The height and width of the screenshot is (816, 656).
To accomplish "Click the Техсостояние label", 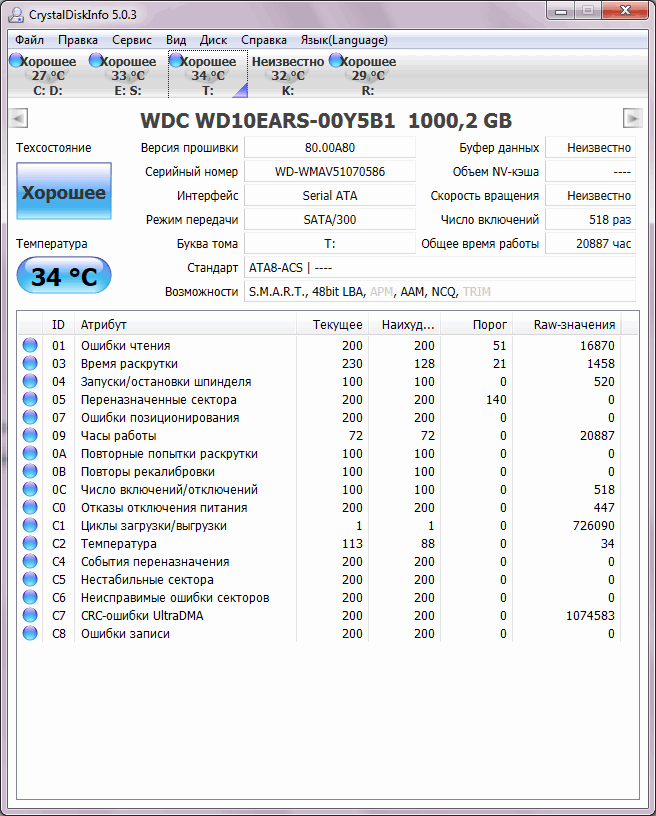I will click(x=54, y=148).
